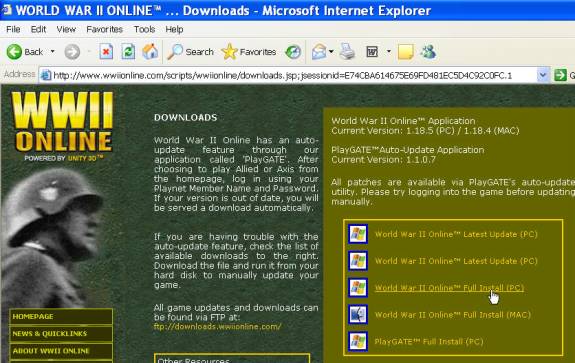The image size is (575, 363).
Task: Click the Back arrow icon
Action: coord(14,52)
